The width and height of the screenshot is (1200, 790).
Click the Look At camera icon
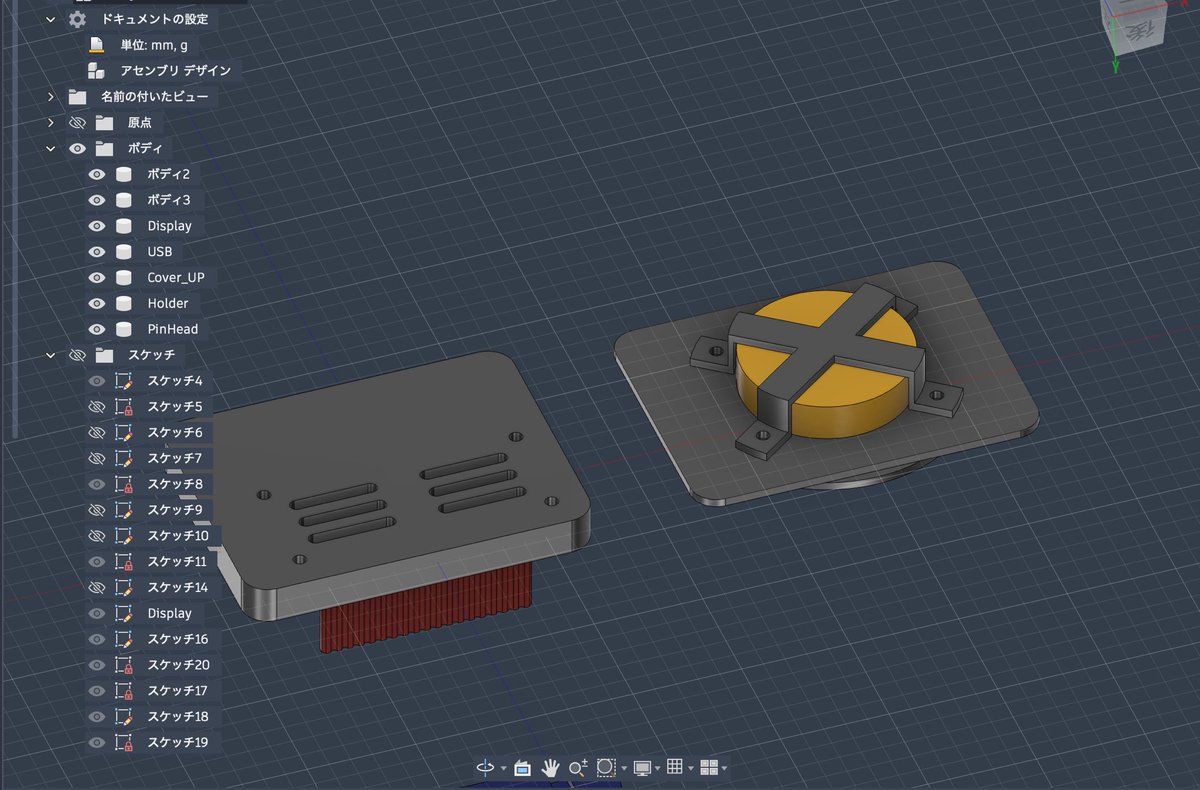(x=521, y=767)
